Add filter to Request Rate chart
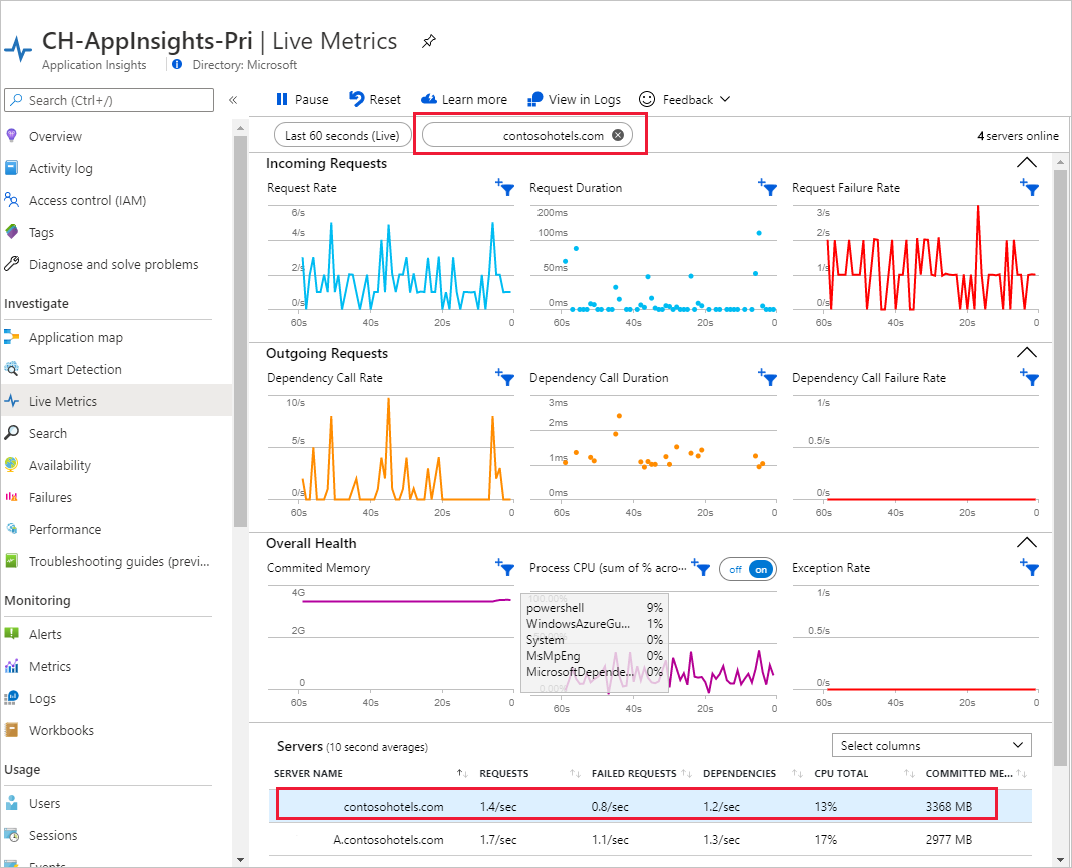Image resolution: width=1072 pixels, height=868 pixels. pos(504,188)
